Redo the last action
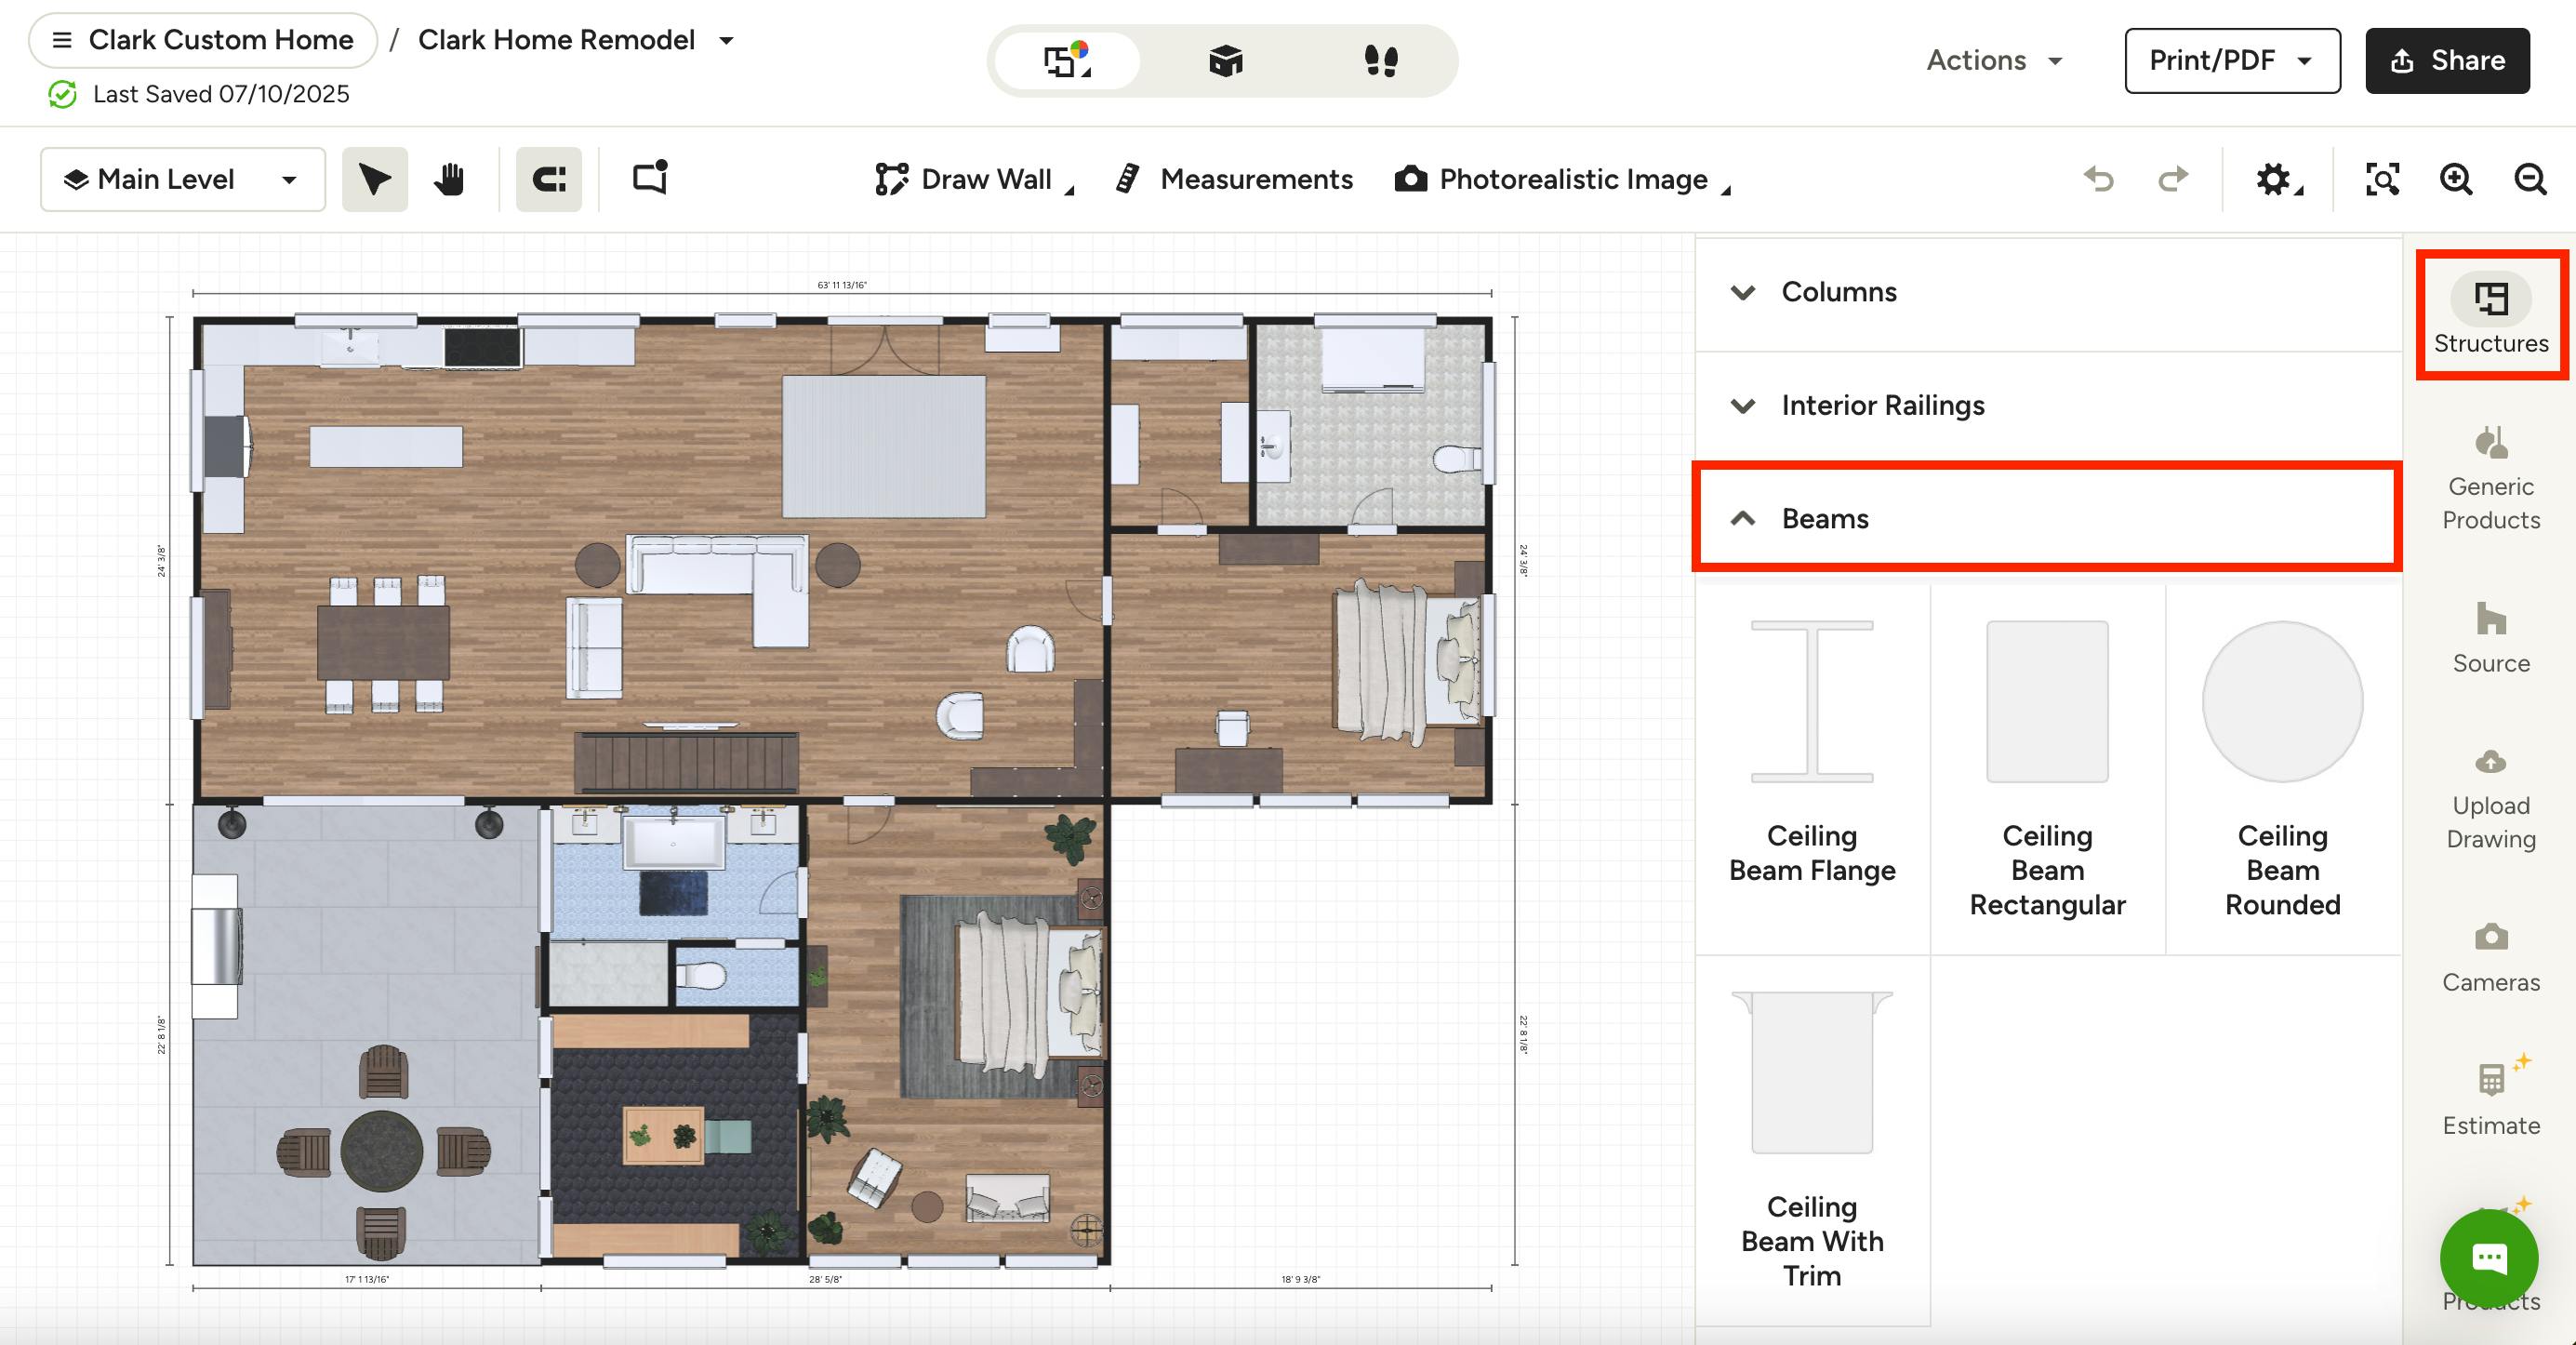Viewport: 2576px width, 1345px height. coord(2173,179)
